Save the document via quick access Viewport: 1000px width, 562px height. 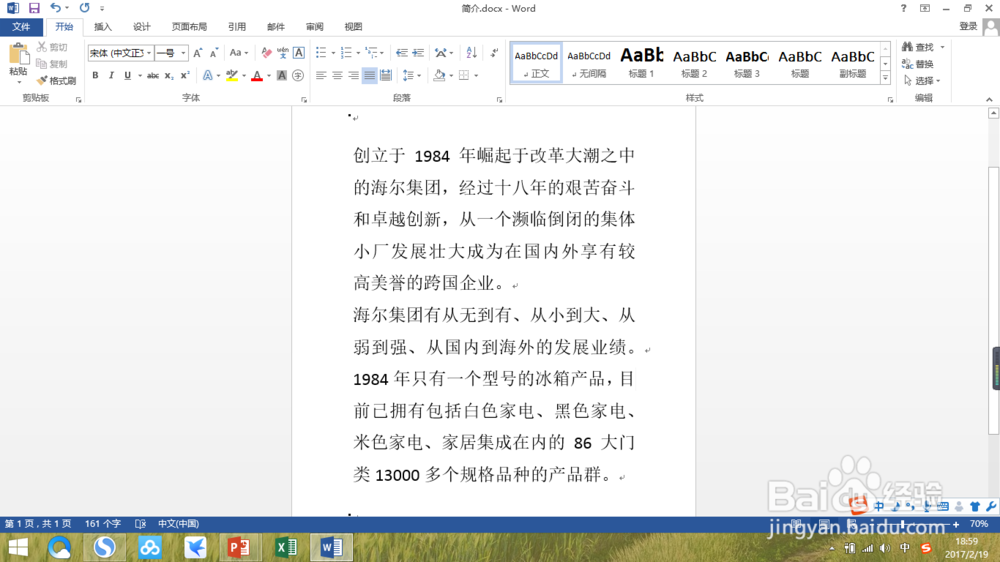pyautogui.click(x=34, y=8)
